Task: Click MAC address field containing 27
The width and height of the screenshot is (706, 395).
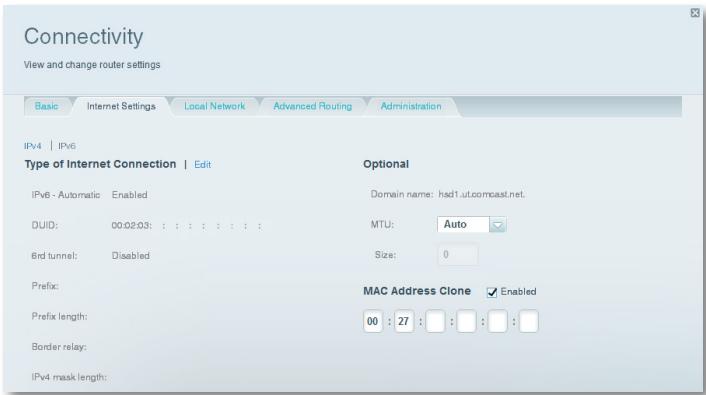Action: click(404, 322)
